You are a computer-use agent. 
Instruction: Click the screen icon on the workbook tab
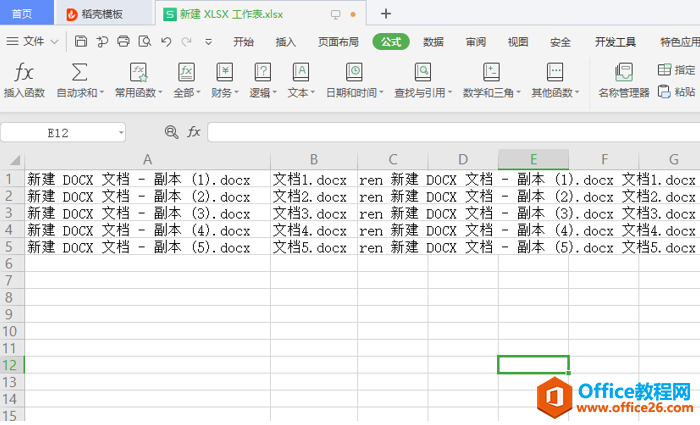coord(336,14)
